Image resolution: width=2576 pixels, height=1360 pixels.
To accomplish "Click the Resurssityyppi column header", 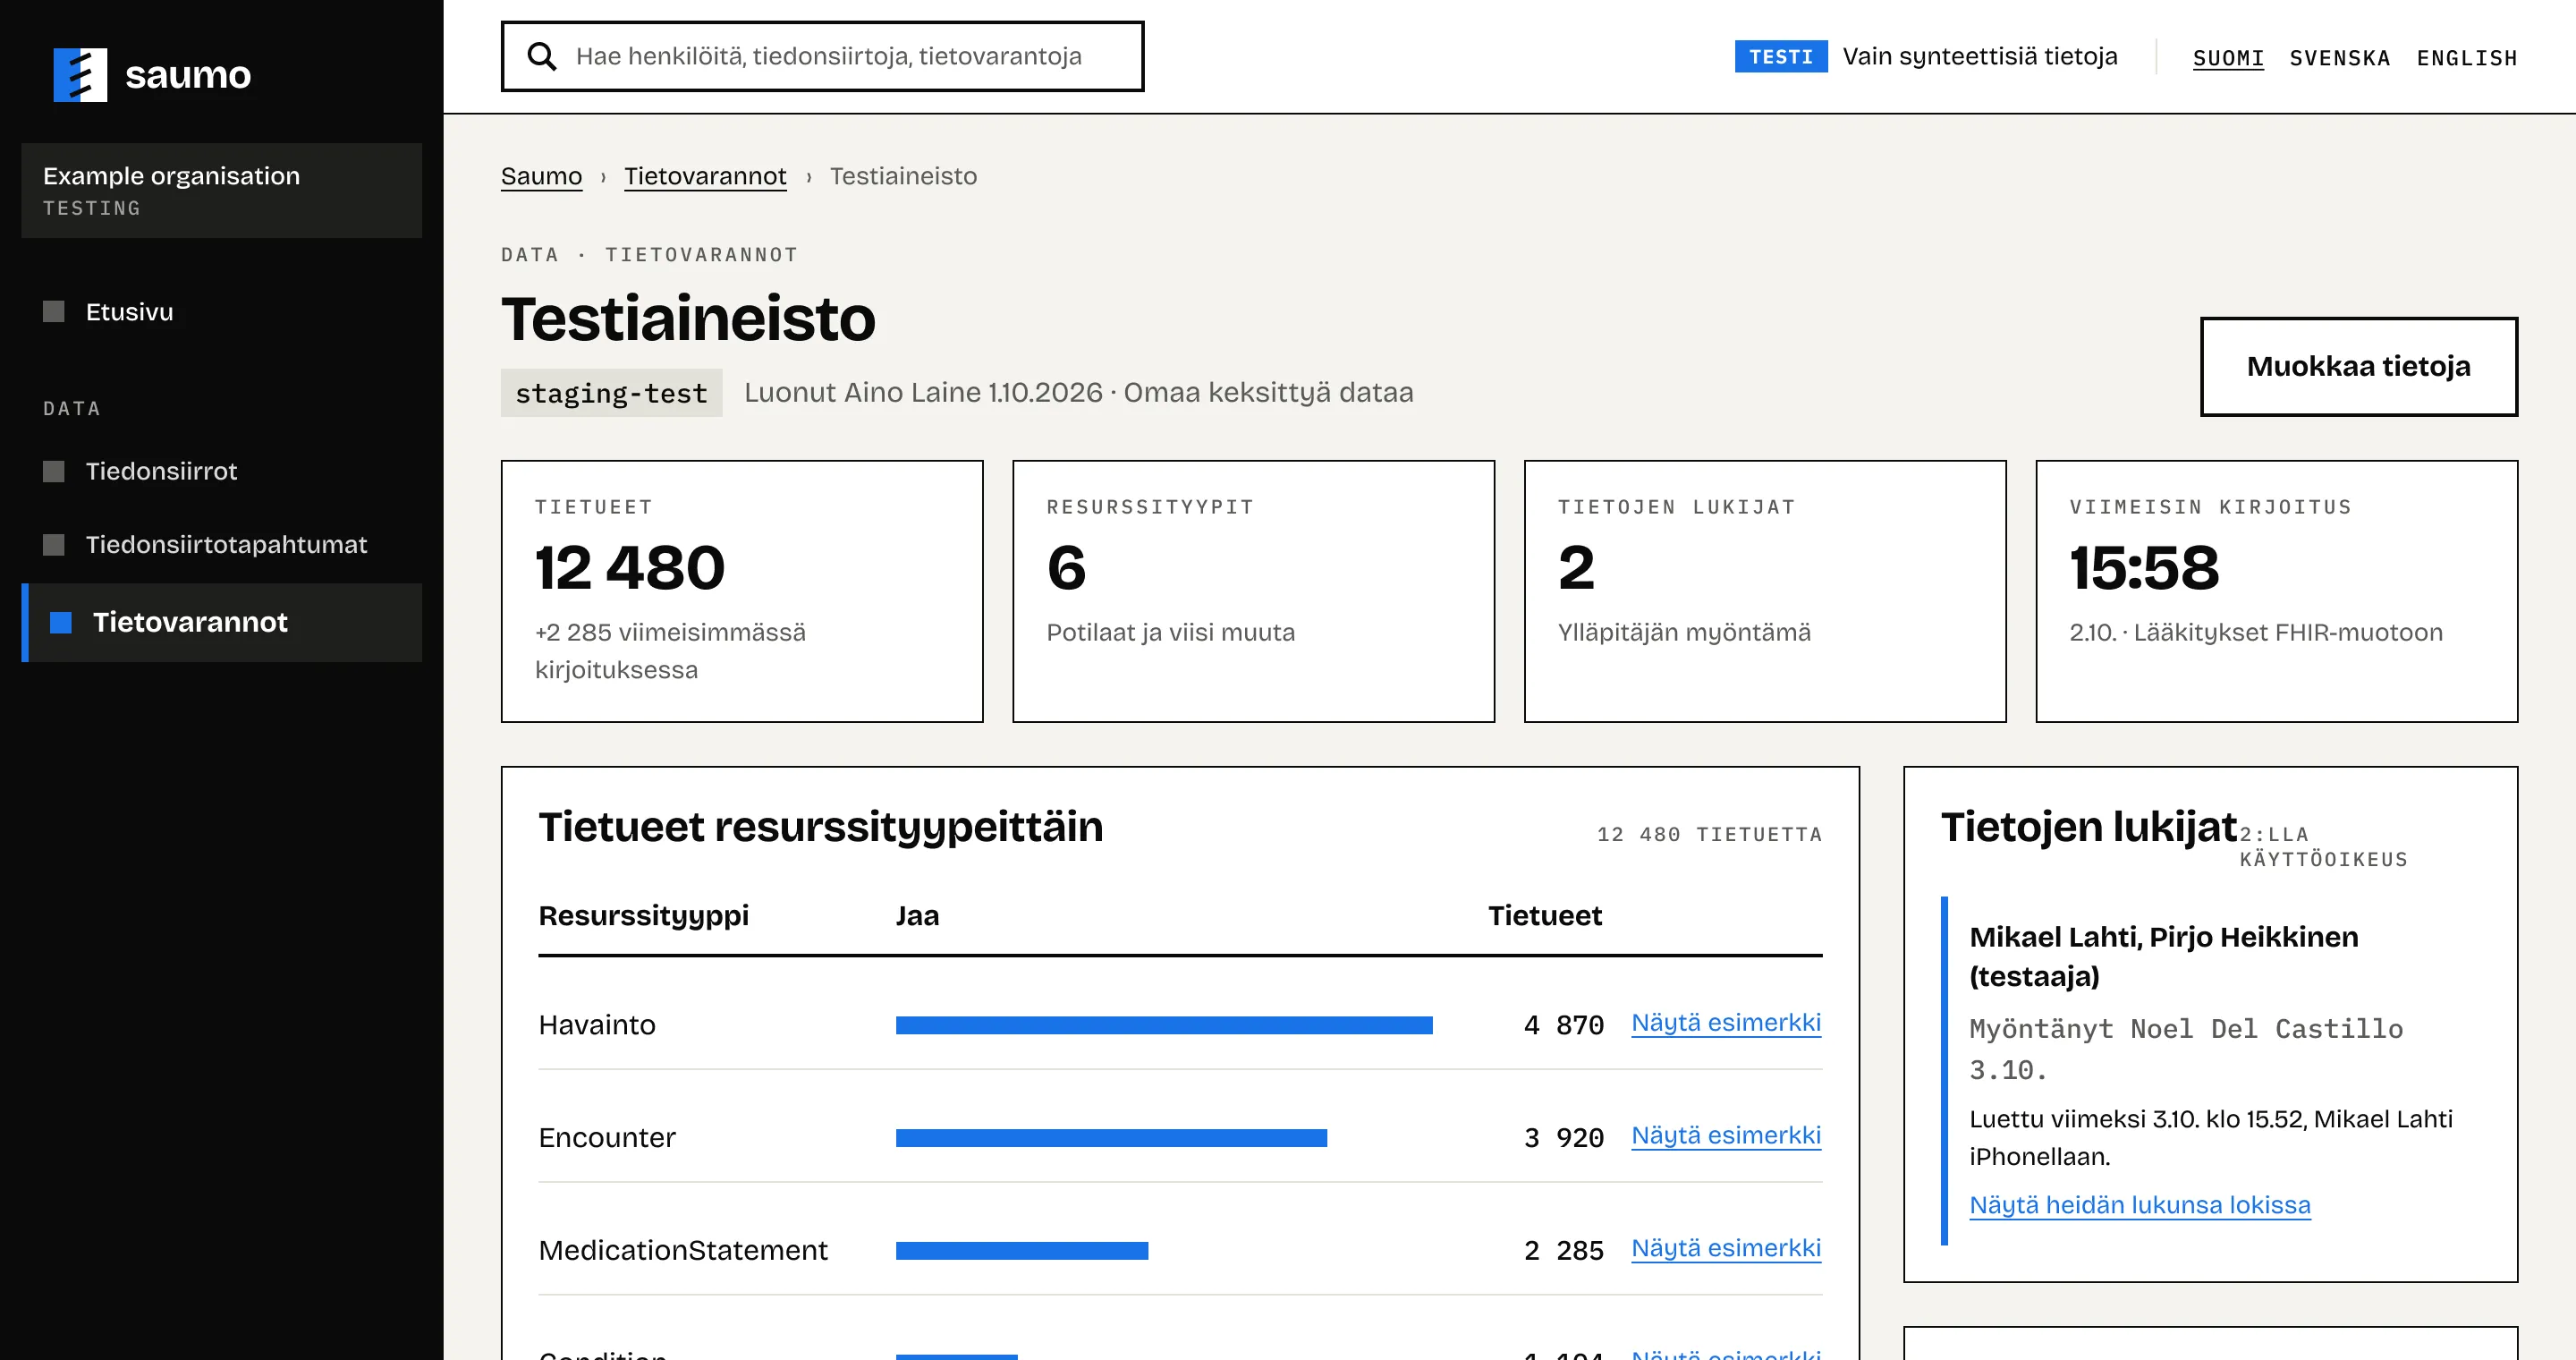I will 644,916.
